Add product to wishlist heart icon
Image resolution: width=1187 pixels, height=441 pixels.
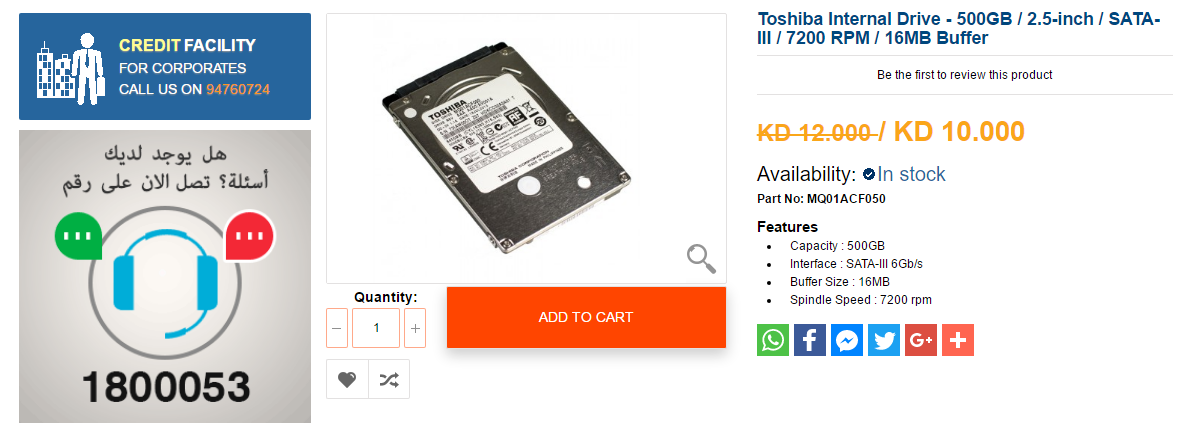[347, 379]
